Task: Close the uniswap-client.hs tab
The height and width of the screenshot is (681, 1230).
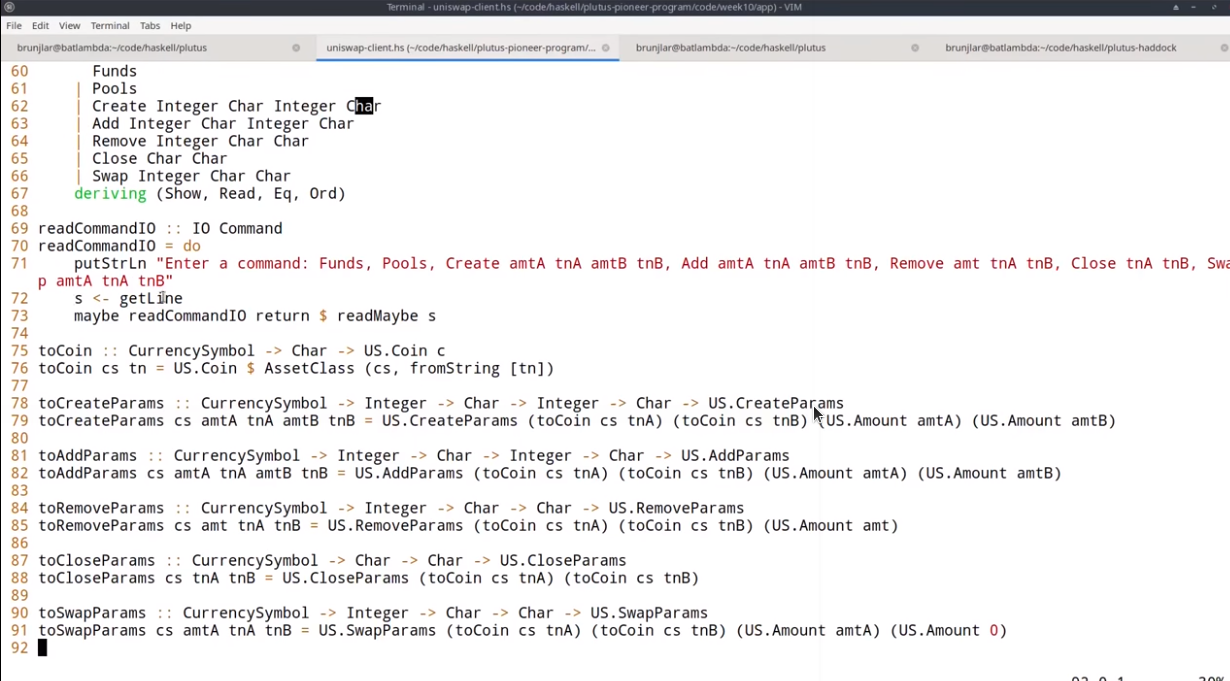Action: tap(605, 48)
